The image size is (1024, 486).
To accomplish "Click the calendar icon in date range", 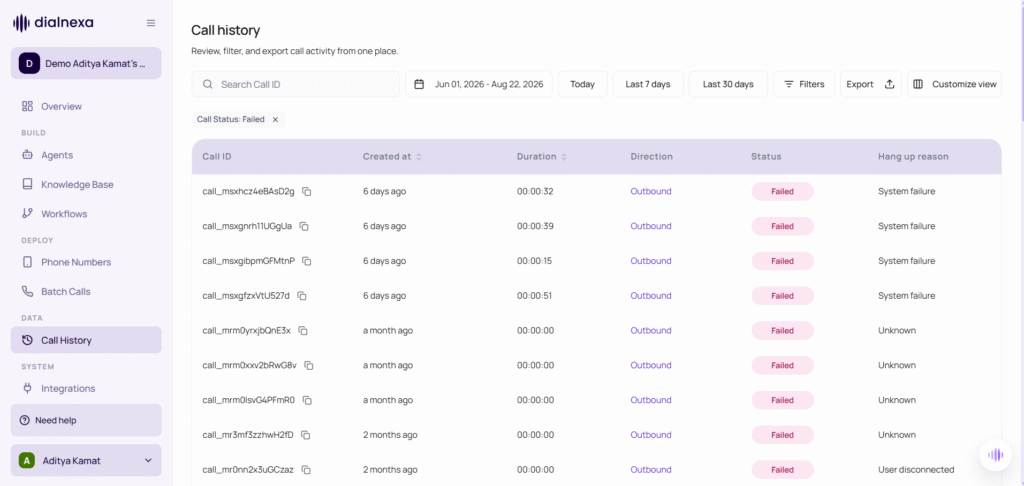I will [419, 84].
